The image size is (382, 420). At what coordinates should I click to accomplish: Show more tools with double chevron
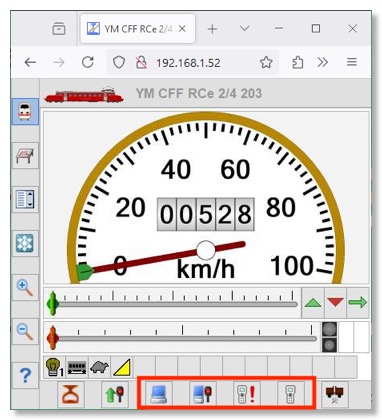coord(323,62)
